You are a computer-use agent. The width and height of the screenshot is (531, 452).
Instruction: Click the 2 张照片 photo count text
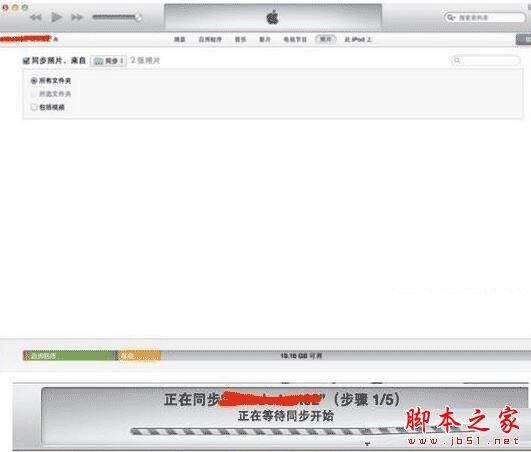coord(145,60)
